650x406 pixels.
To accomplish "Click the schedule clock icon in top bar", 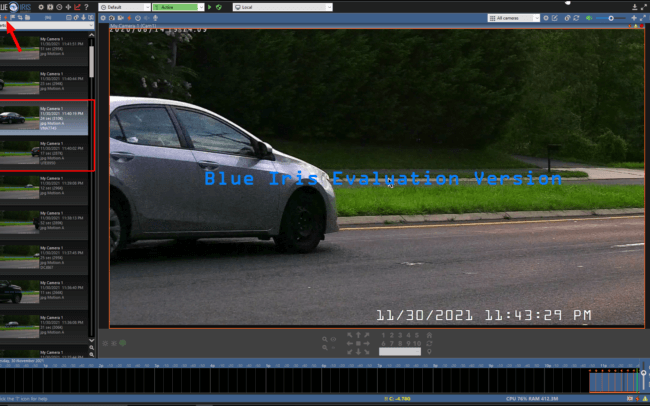I will 59,7.
